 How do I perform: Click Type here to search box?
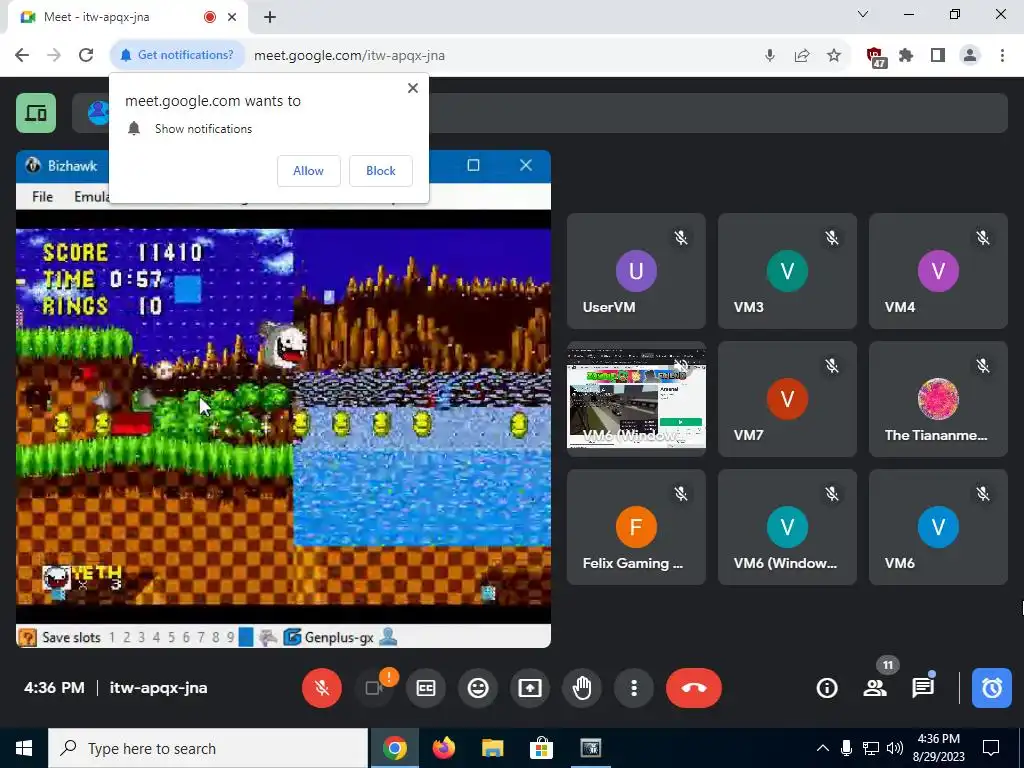[208, 748]
